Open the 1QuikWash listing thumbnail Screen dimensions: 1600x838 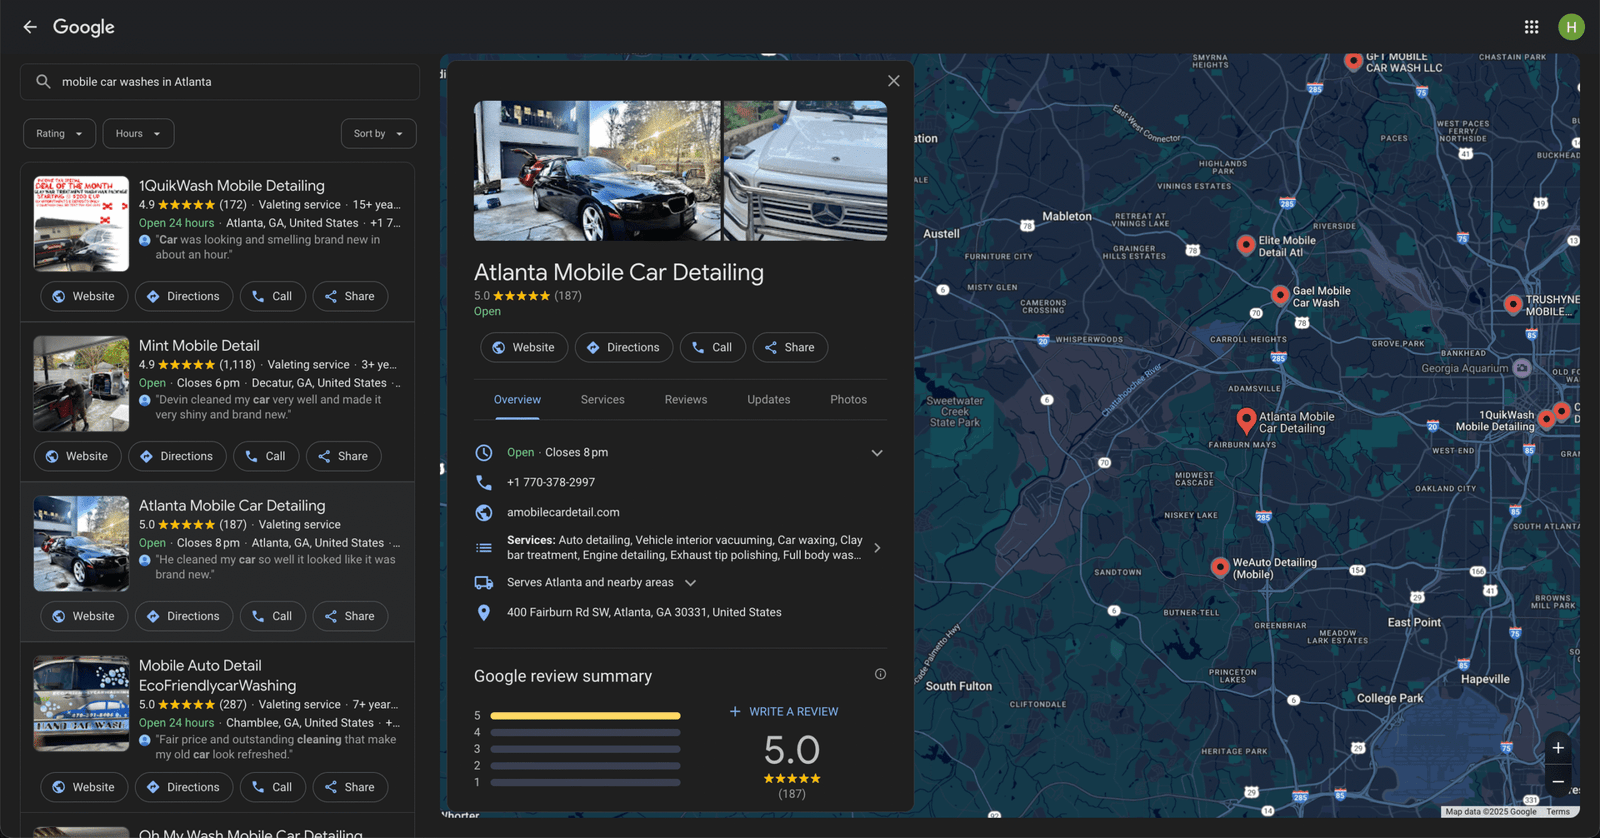pos(81,224)
